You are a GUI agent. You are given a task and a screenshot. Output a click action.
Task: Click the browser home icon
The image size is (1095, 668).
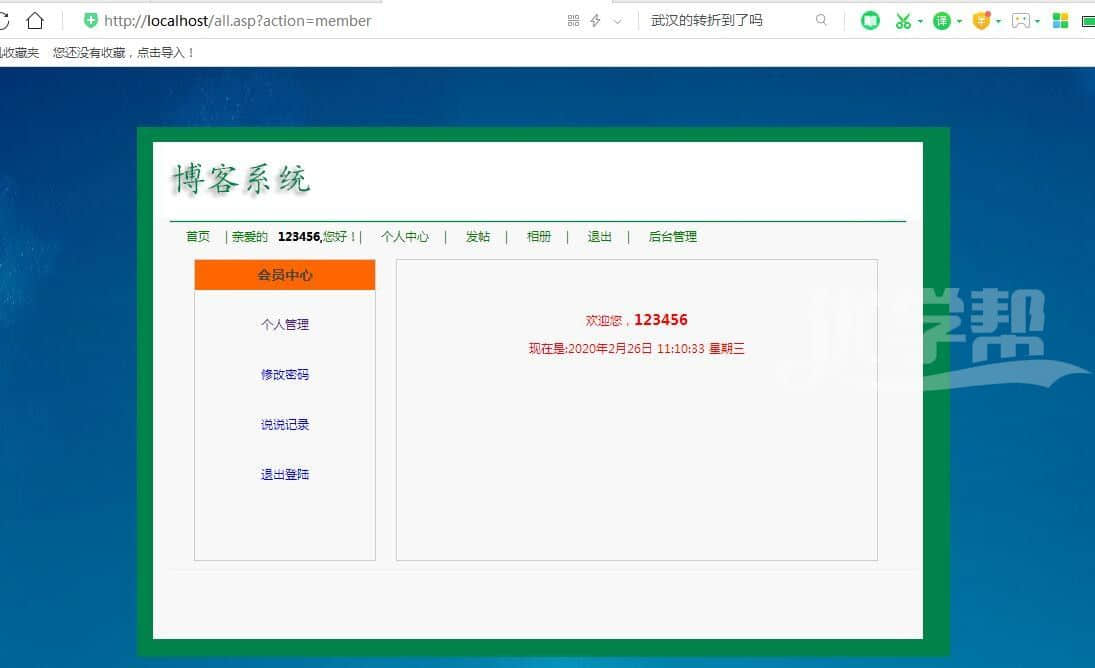pyautogui.click(x=35, y=20)
